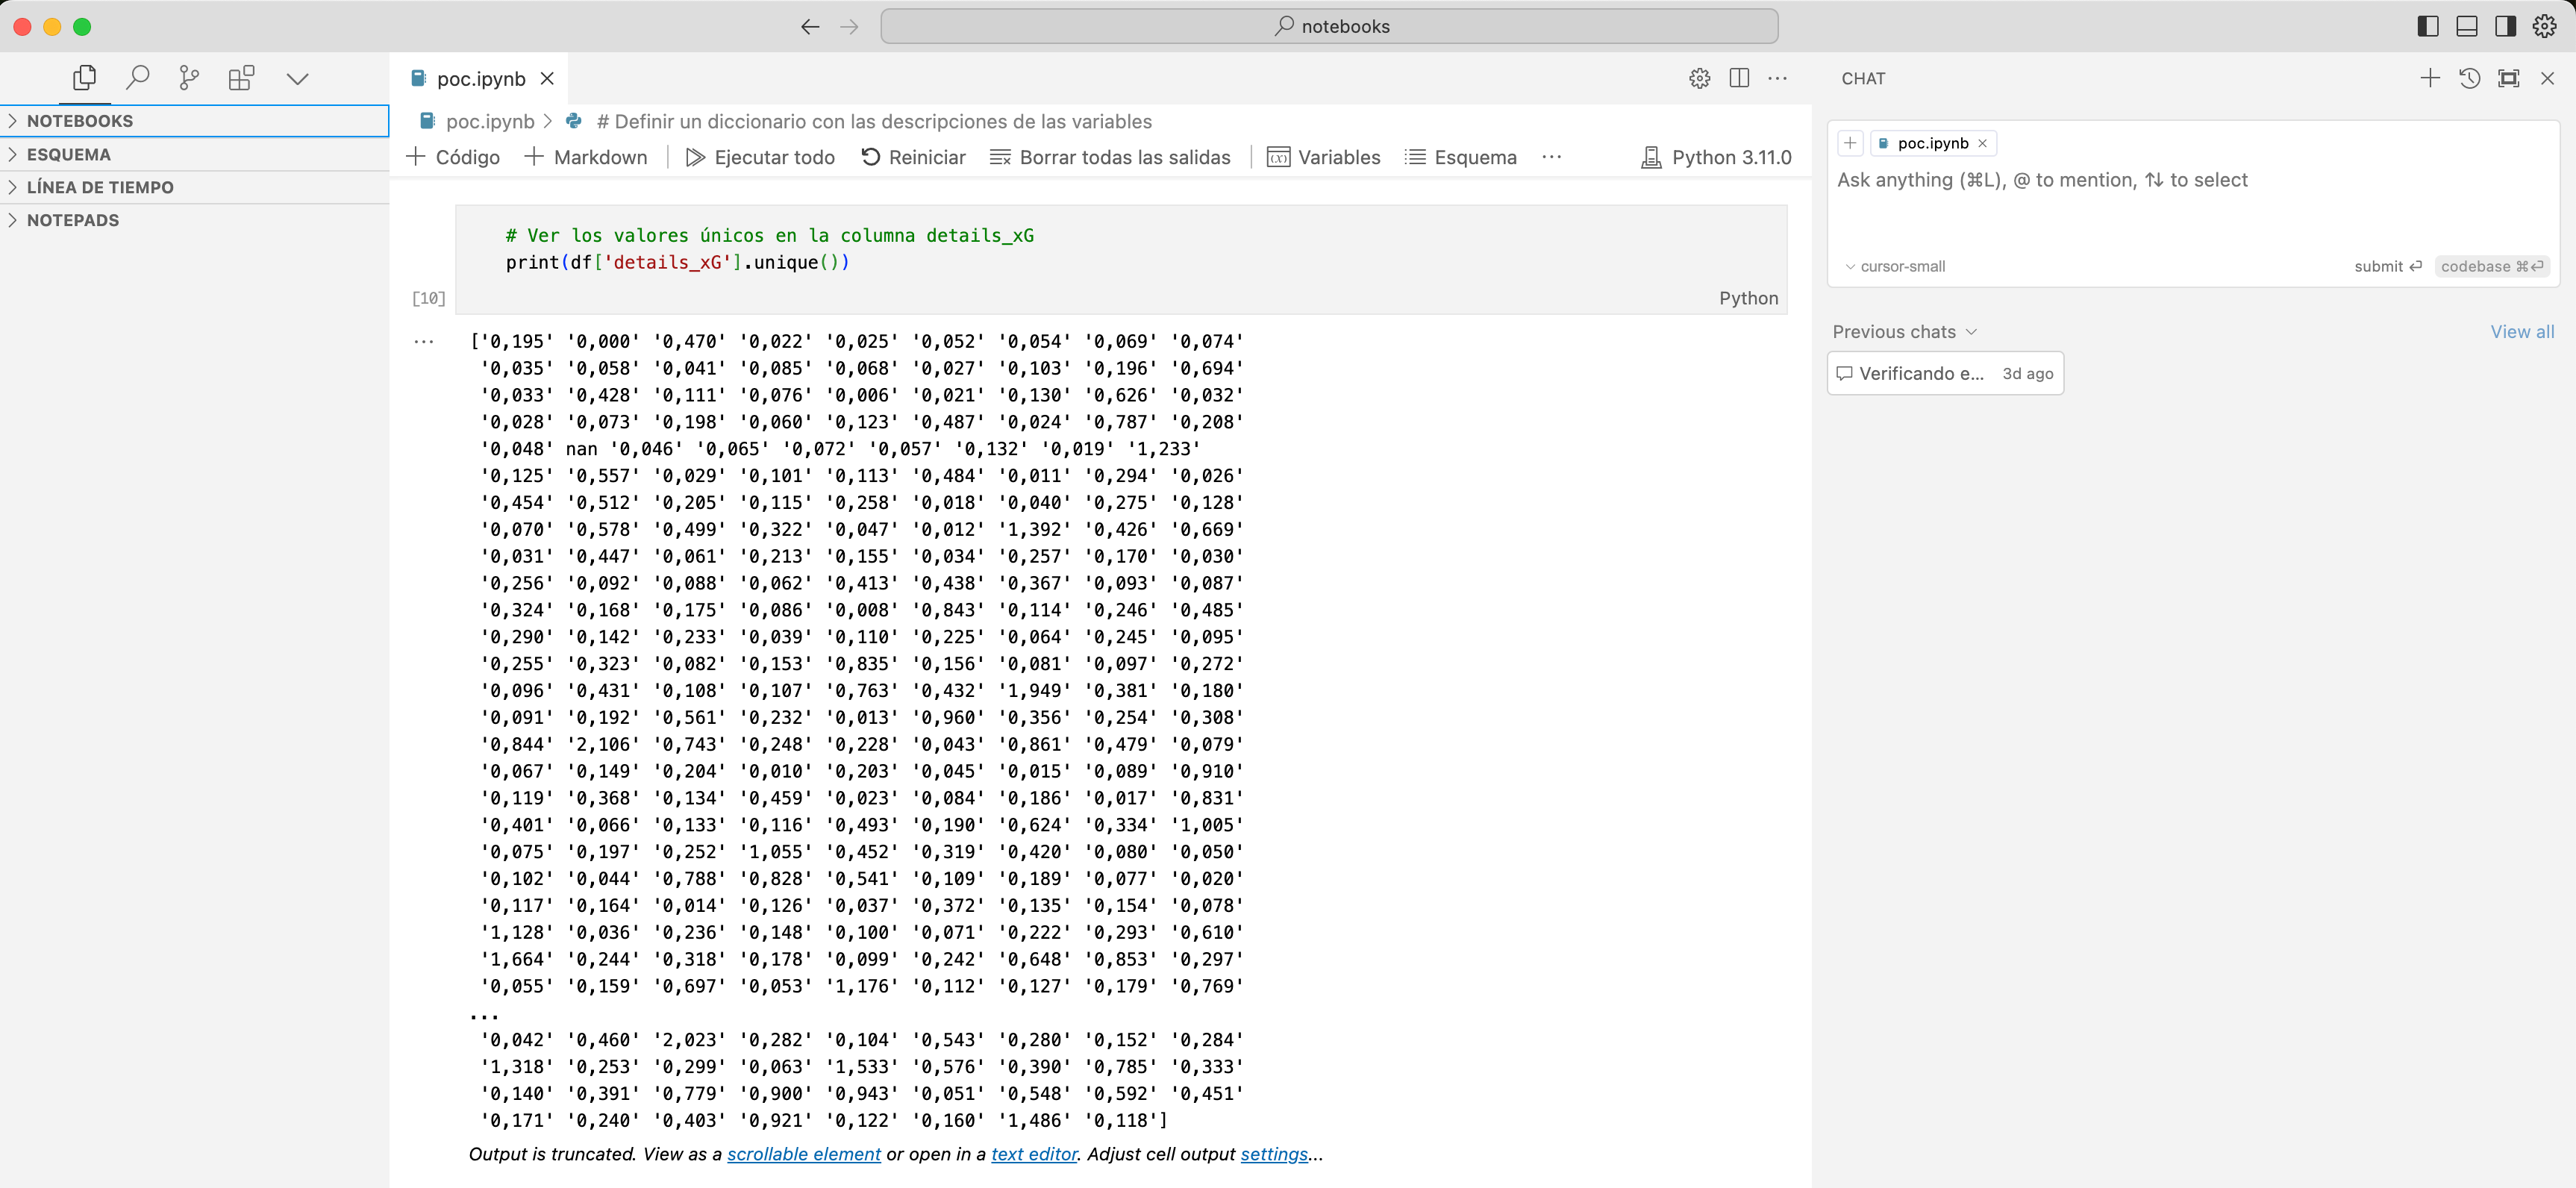Expand the ESQUEMA section

(68, 154)
